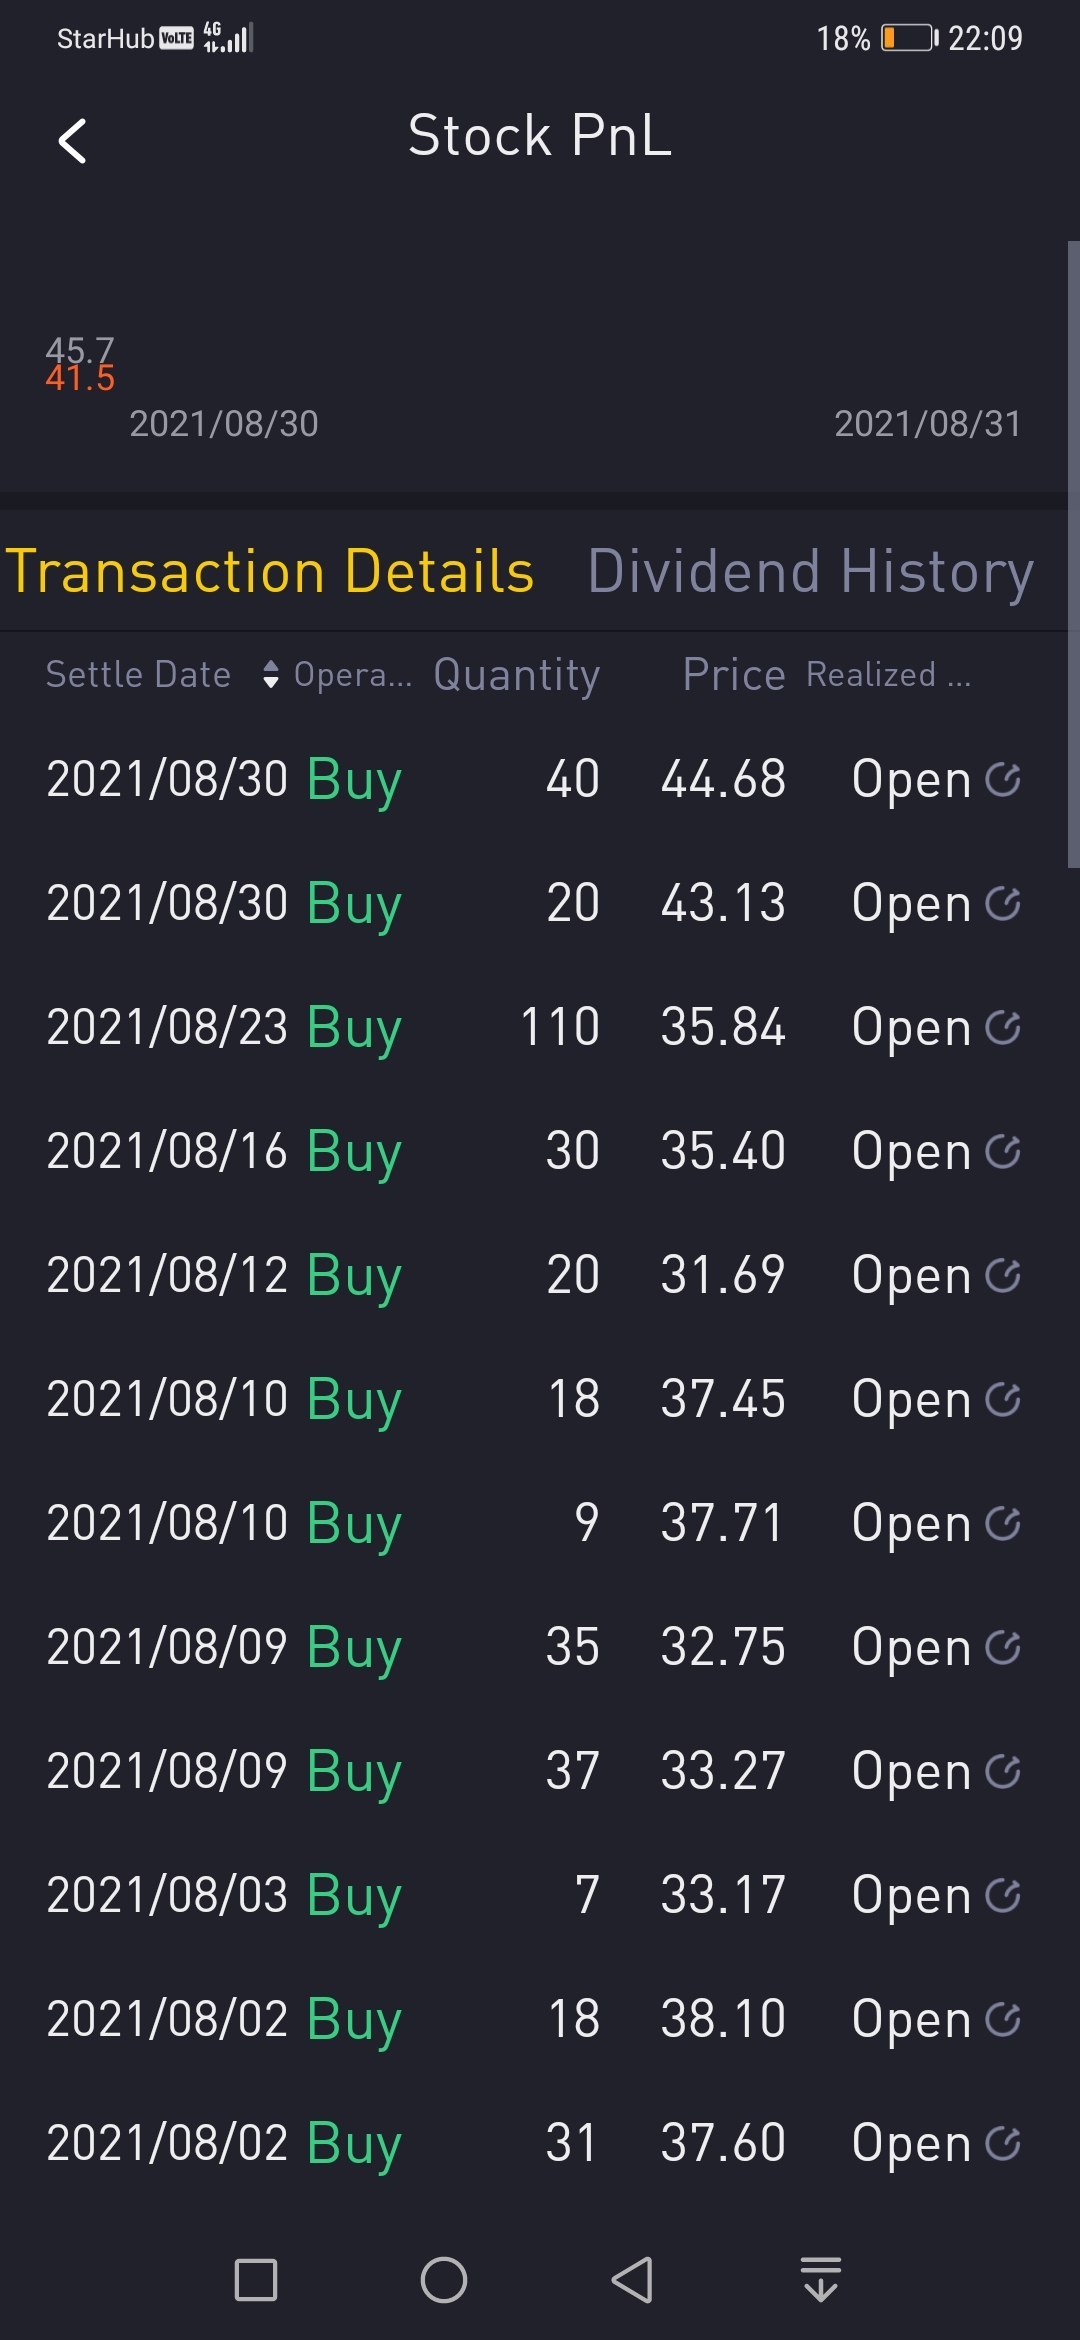Click share icon beside 37.45 price row
Image resolution: width=1080 pixels, height=2340 pixels.
pos(1002,1399)
